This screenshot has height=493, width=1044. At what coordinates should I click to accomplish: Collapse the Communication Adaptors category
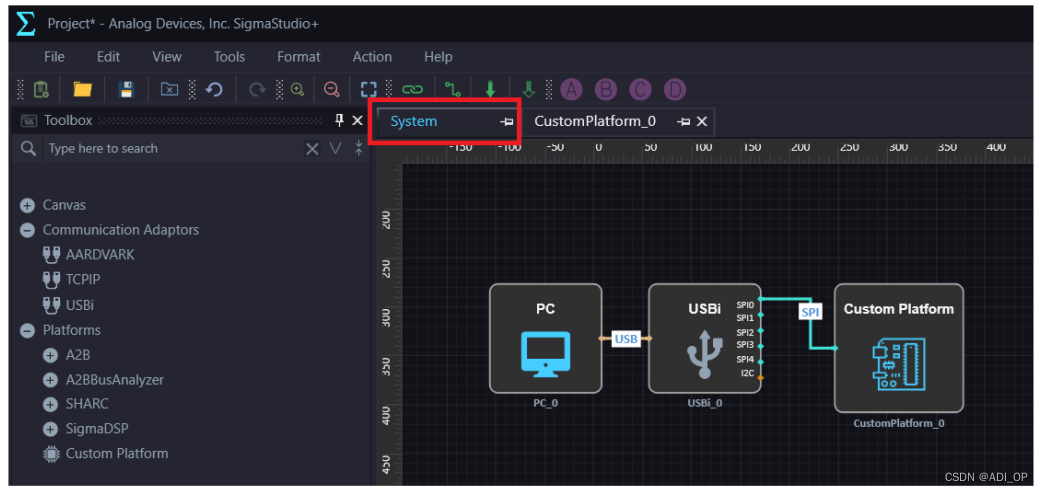tap(27, 231)
